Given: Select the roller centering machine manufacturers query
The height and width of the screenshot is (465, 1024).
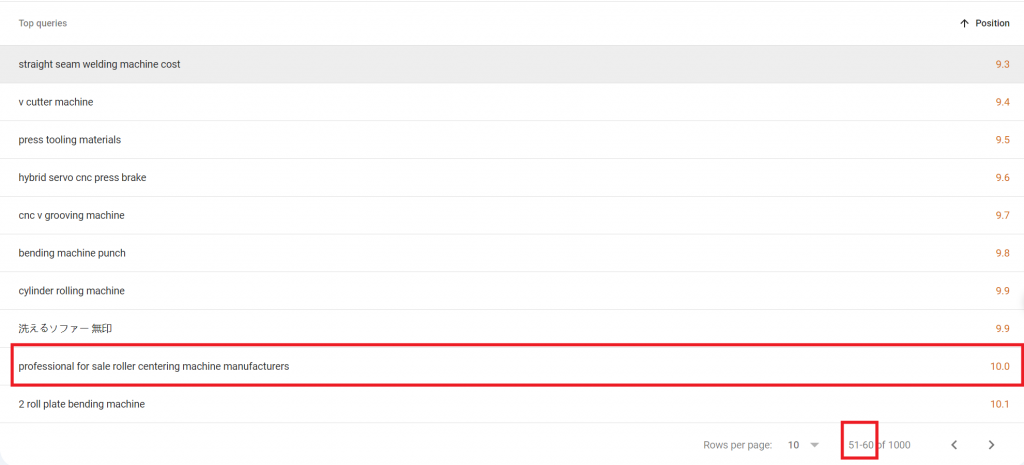Looking at the screenshot, I should (153, 366).
